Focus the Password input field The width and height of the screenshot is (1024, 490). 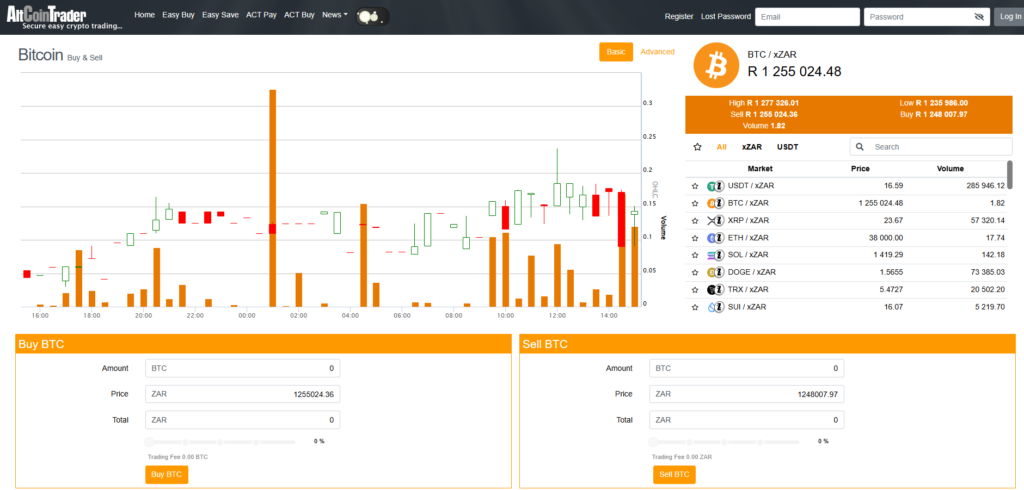(926, 17)
